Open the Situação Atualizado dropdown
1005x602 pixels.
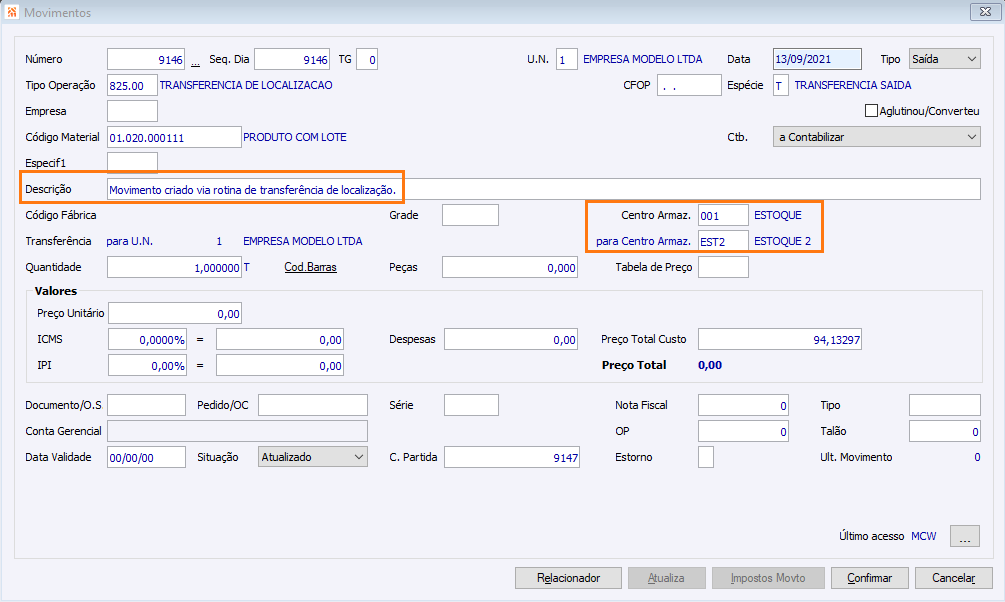(313, 457)
